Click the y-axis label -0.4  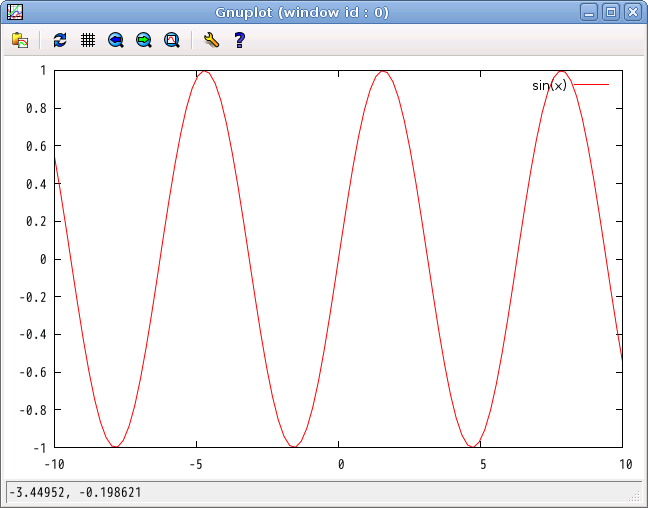33,335
